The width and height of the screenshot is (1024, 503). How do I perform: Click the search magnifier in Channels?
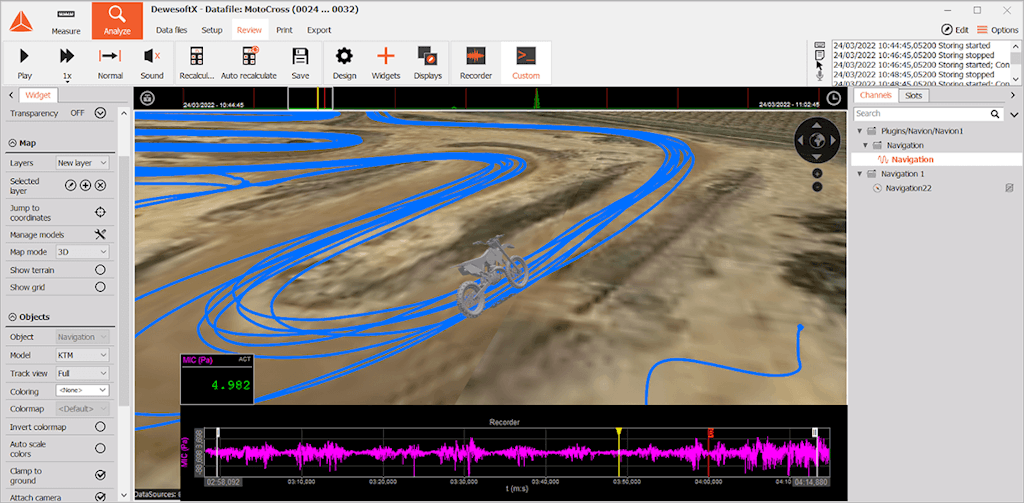coord(995,114)
